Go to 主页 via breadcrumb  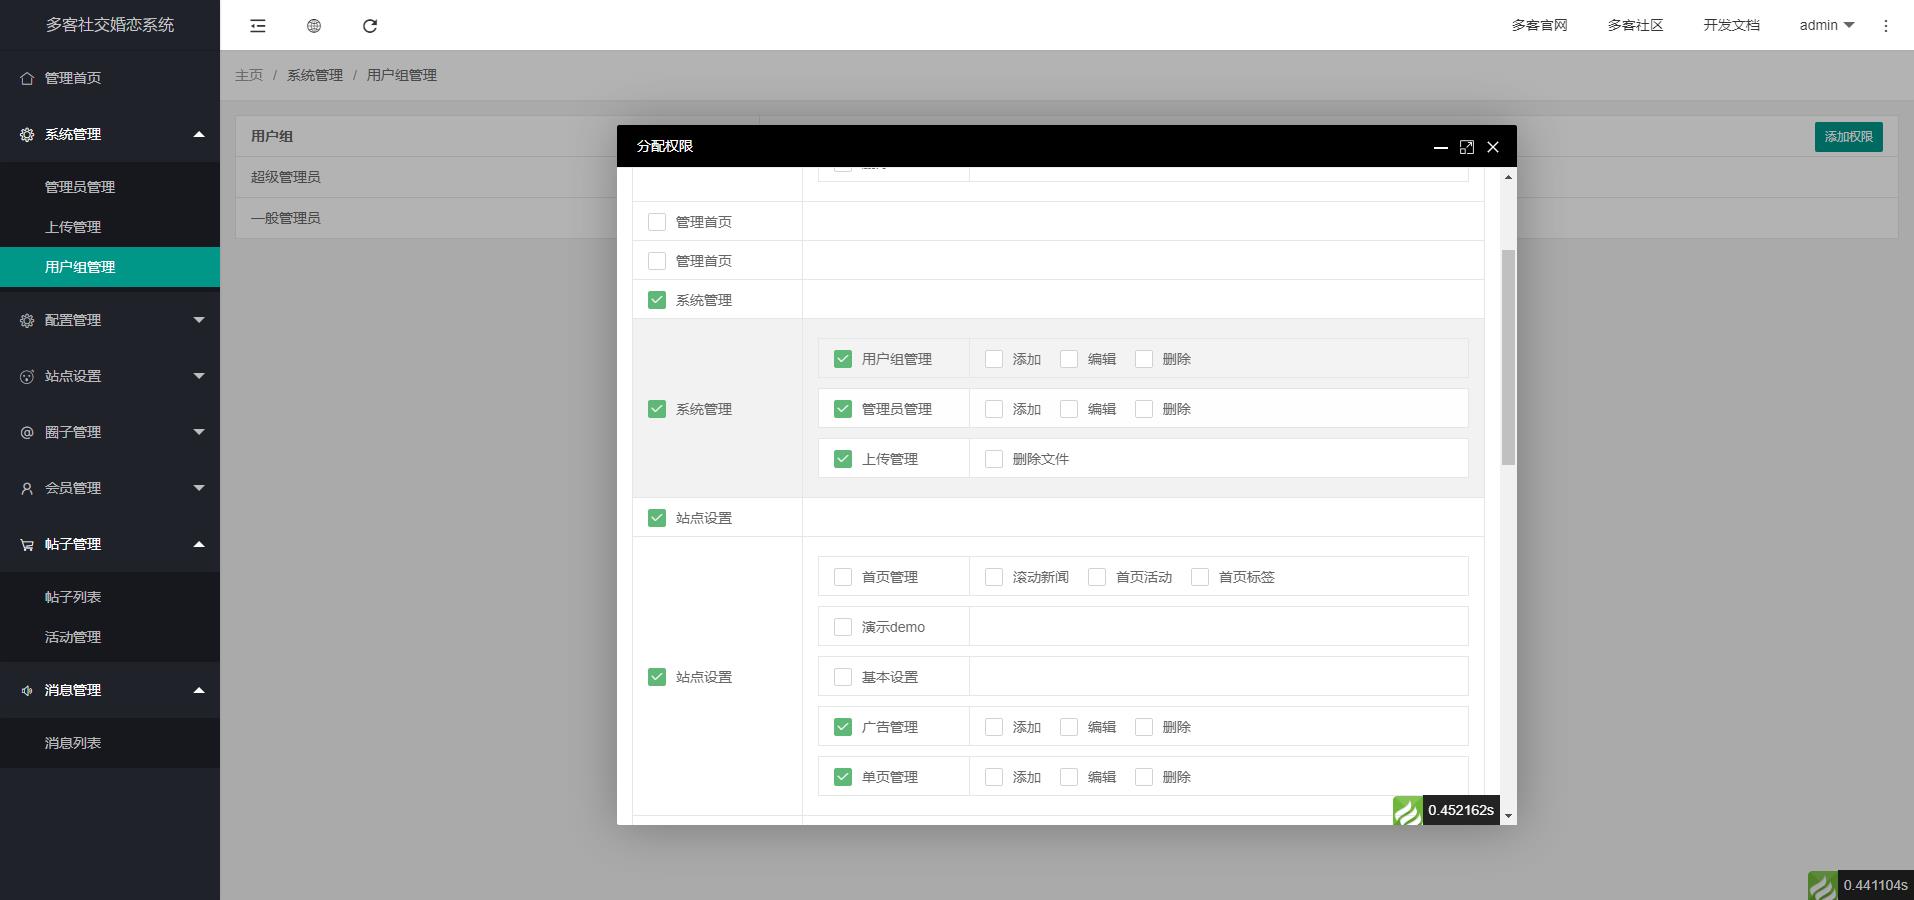tap(249, 75)
